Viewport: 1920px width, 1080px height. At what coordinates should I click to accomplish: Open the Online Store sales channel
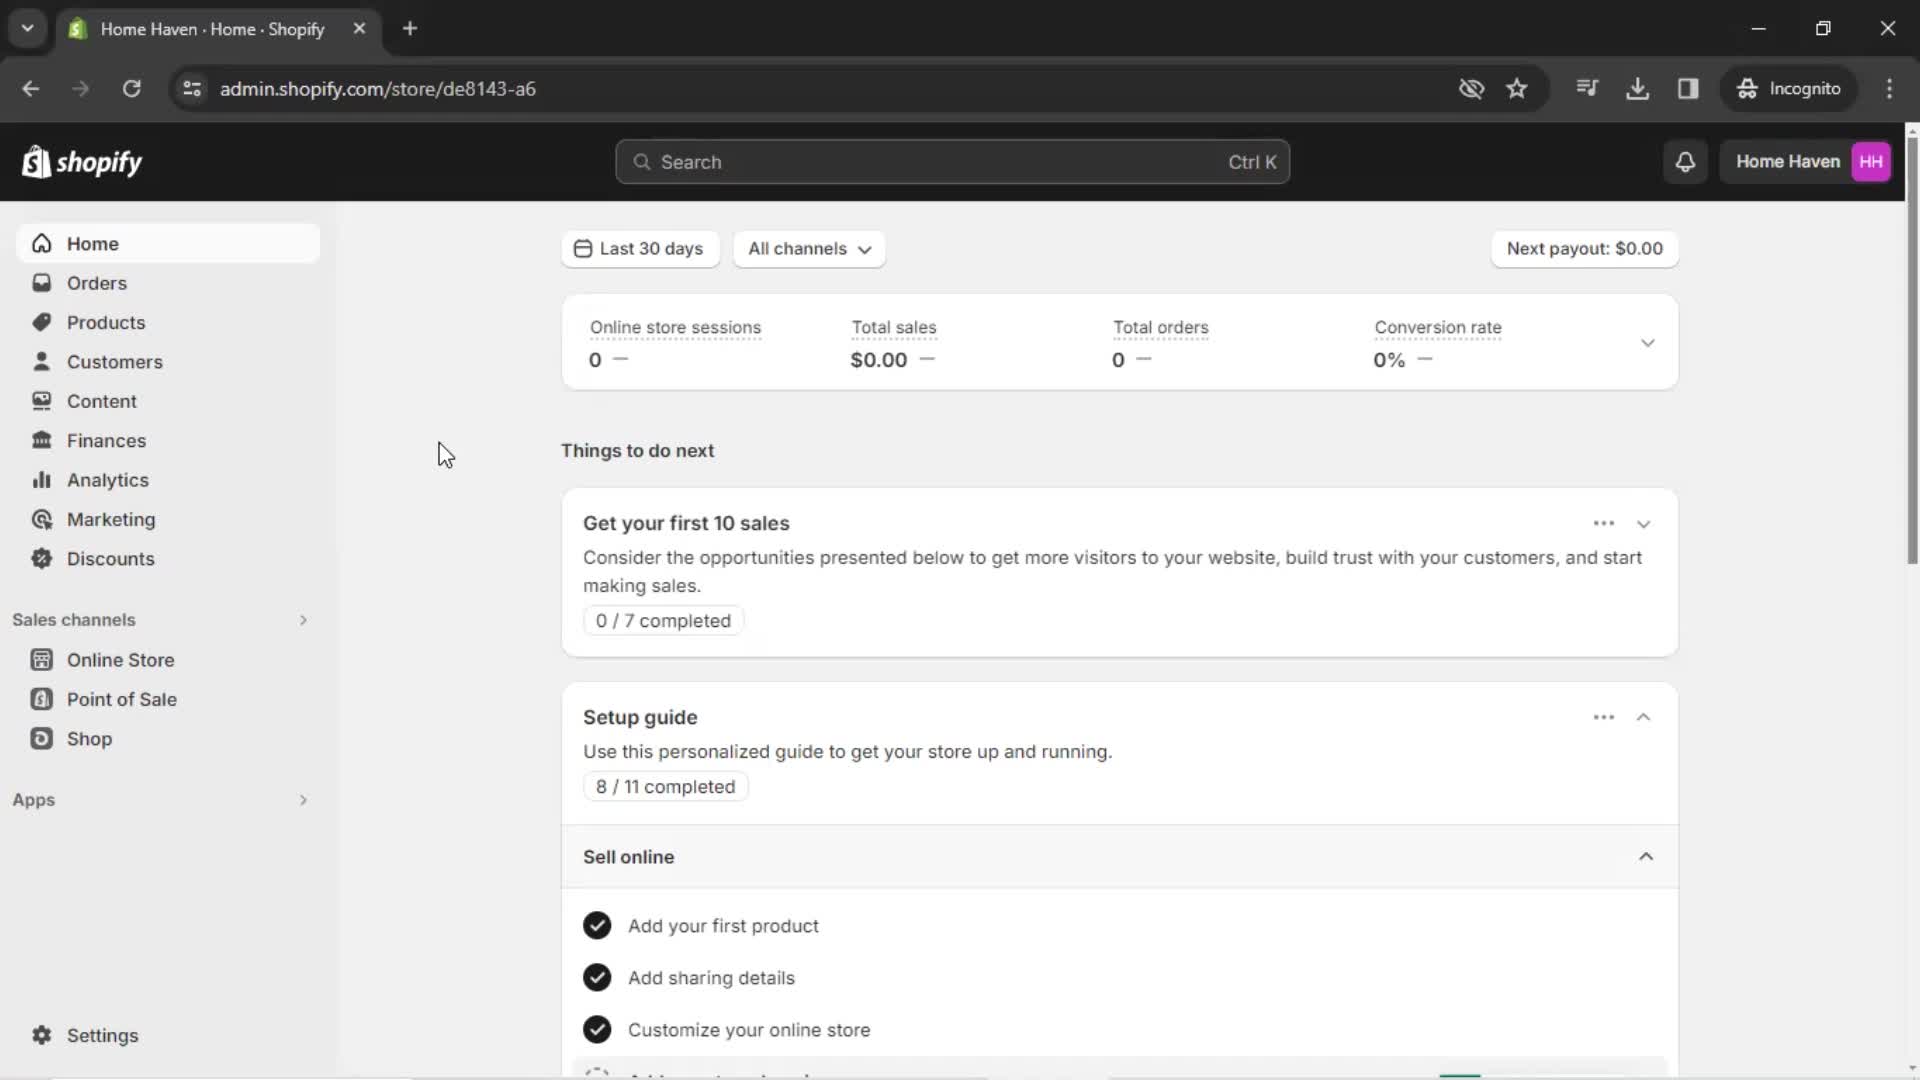coord(120,659)
